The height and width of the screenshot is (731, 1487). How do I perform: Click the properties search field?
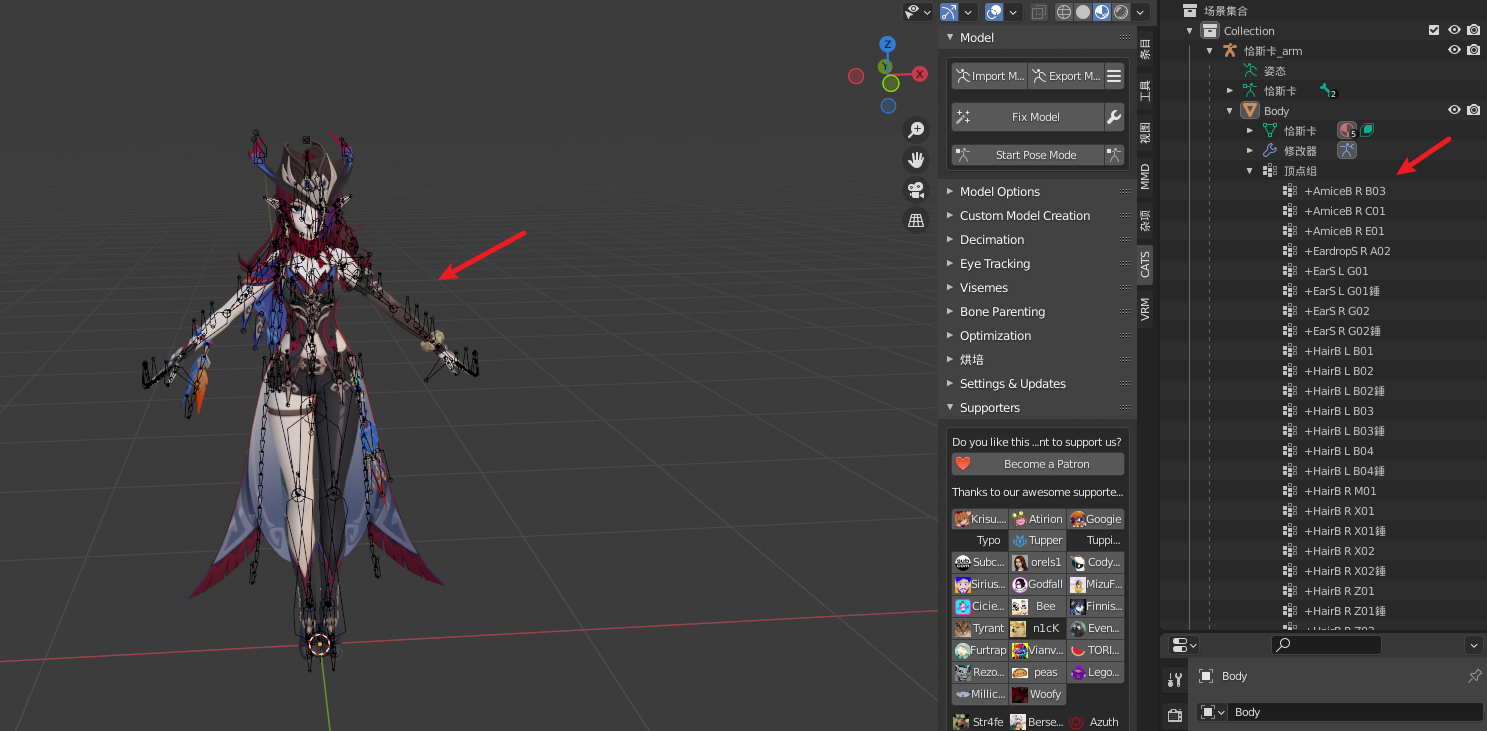click(1326, 645)
